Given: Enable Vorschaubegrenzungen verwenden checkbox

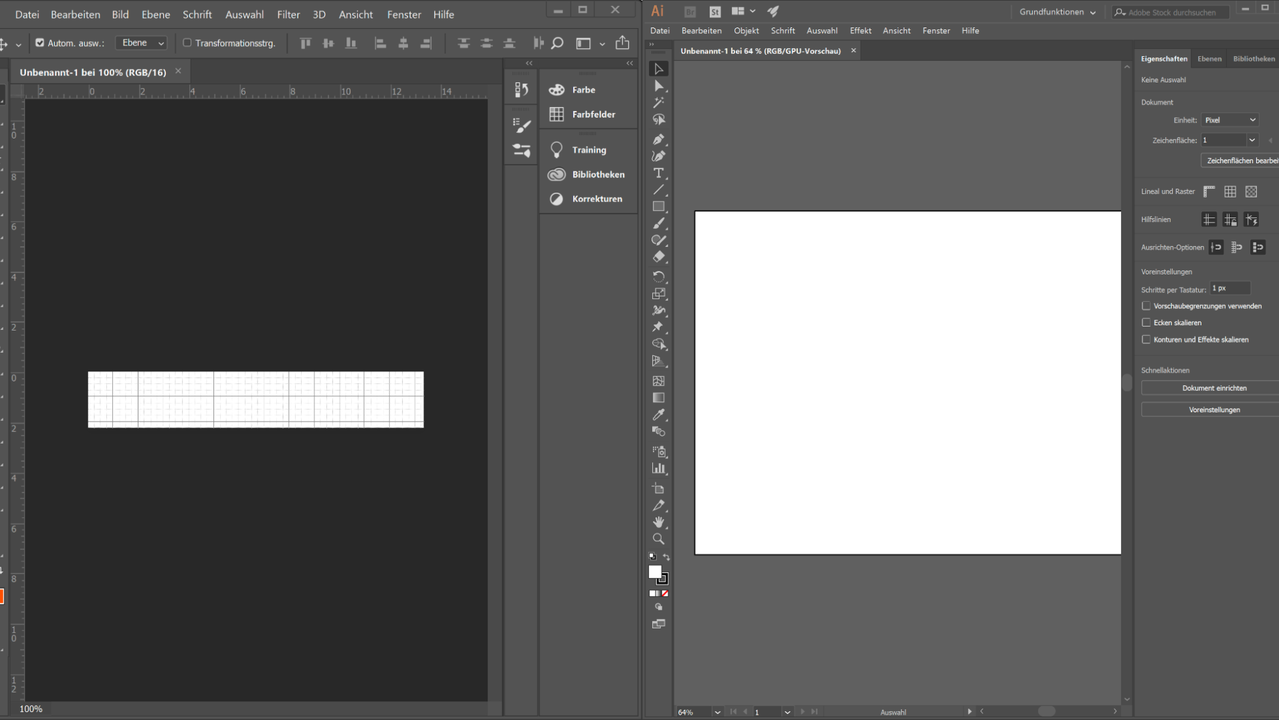Looking at the screenshot, I should pyautogui.click(x=1146, y=306).
